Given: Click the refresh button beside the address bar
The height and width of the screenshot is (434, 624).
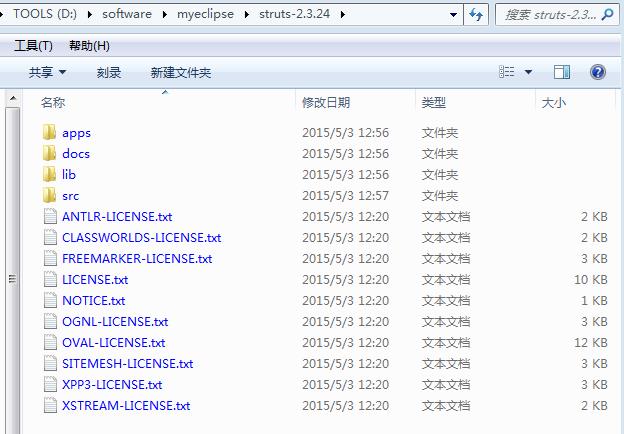Looking at the screenshot, I should coord(476,15).
